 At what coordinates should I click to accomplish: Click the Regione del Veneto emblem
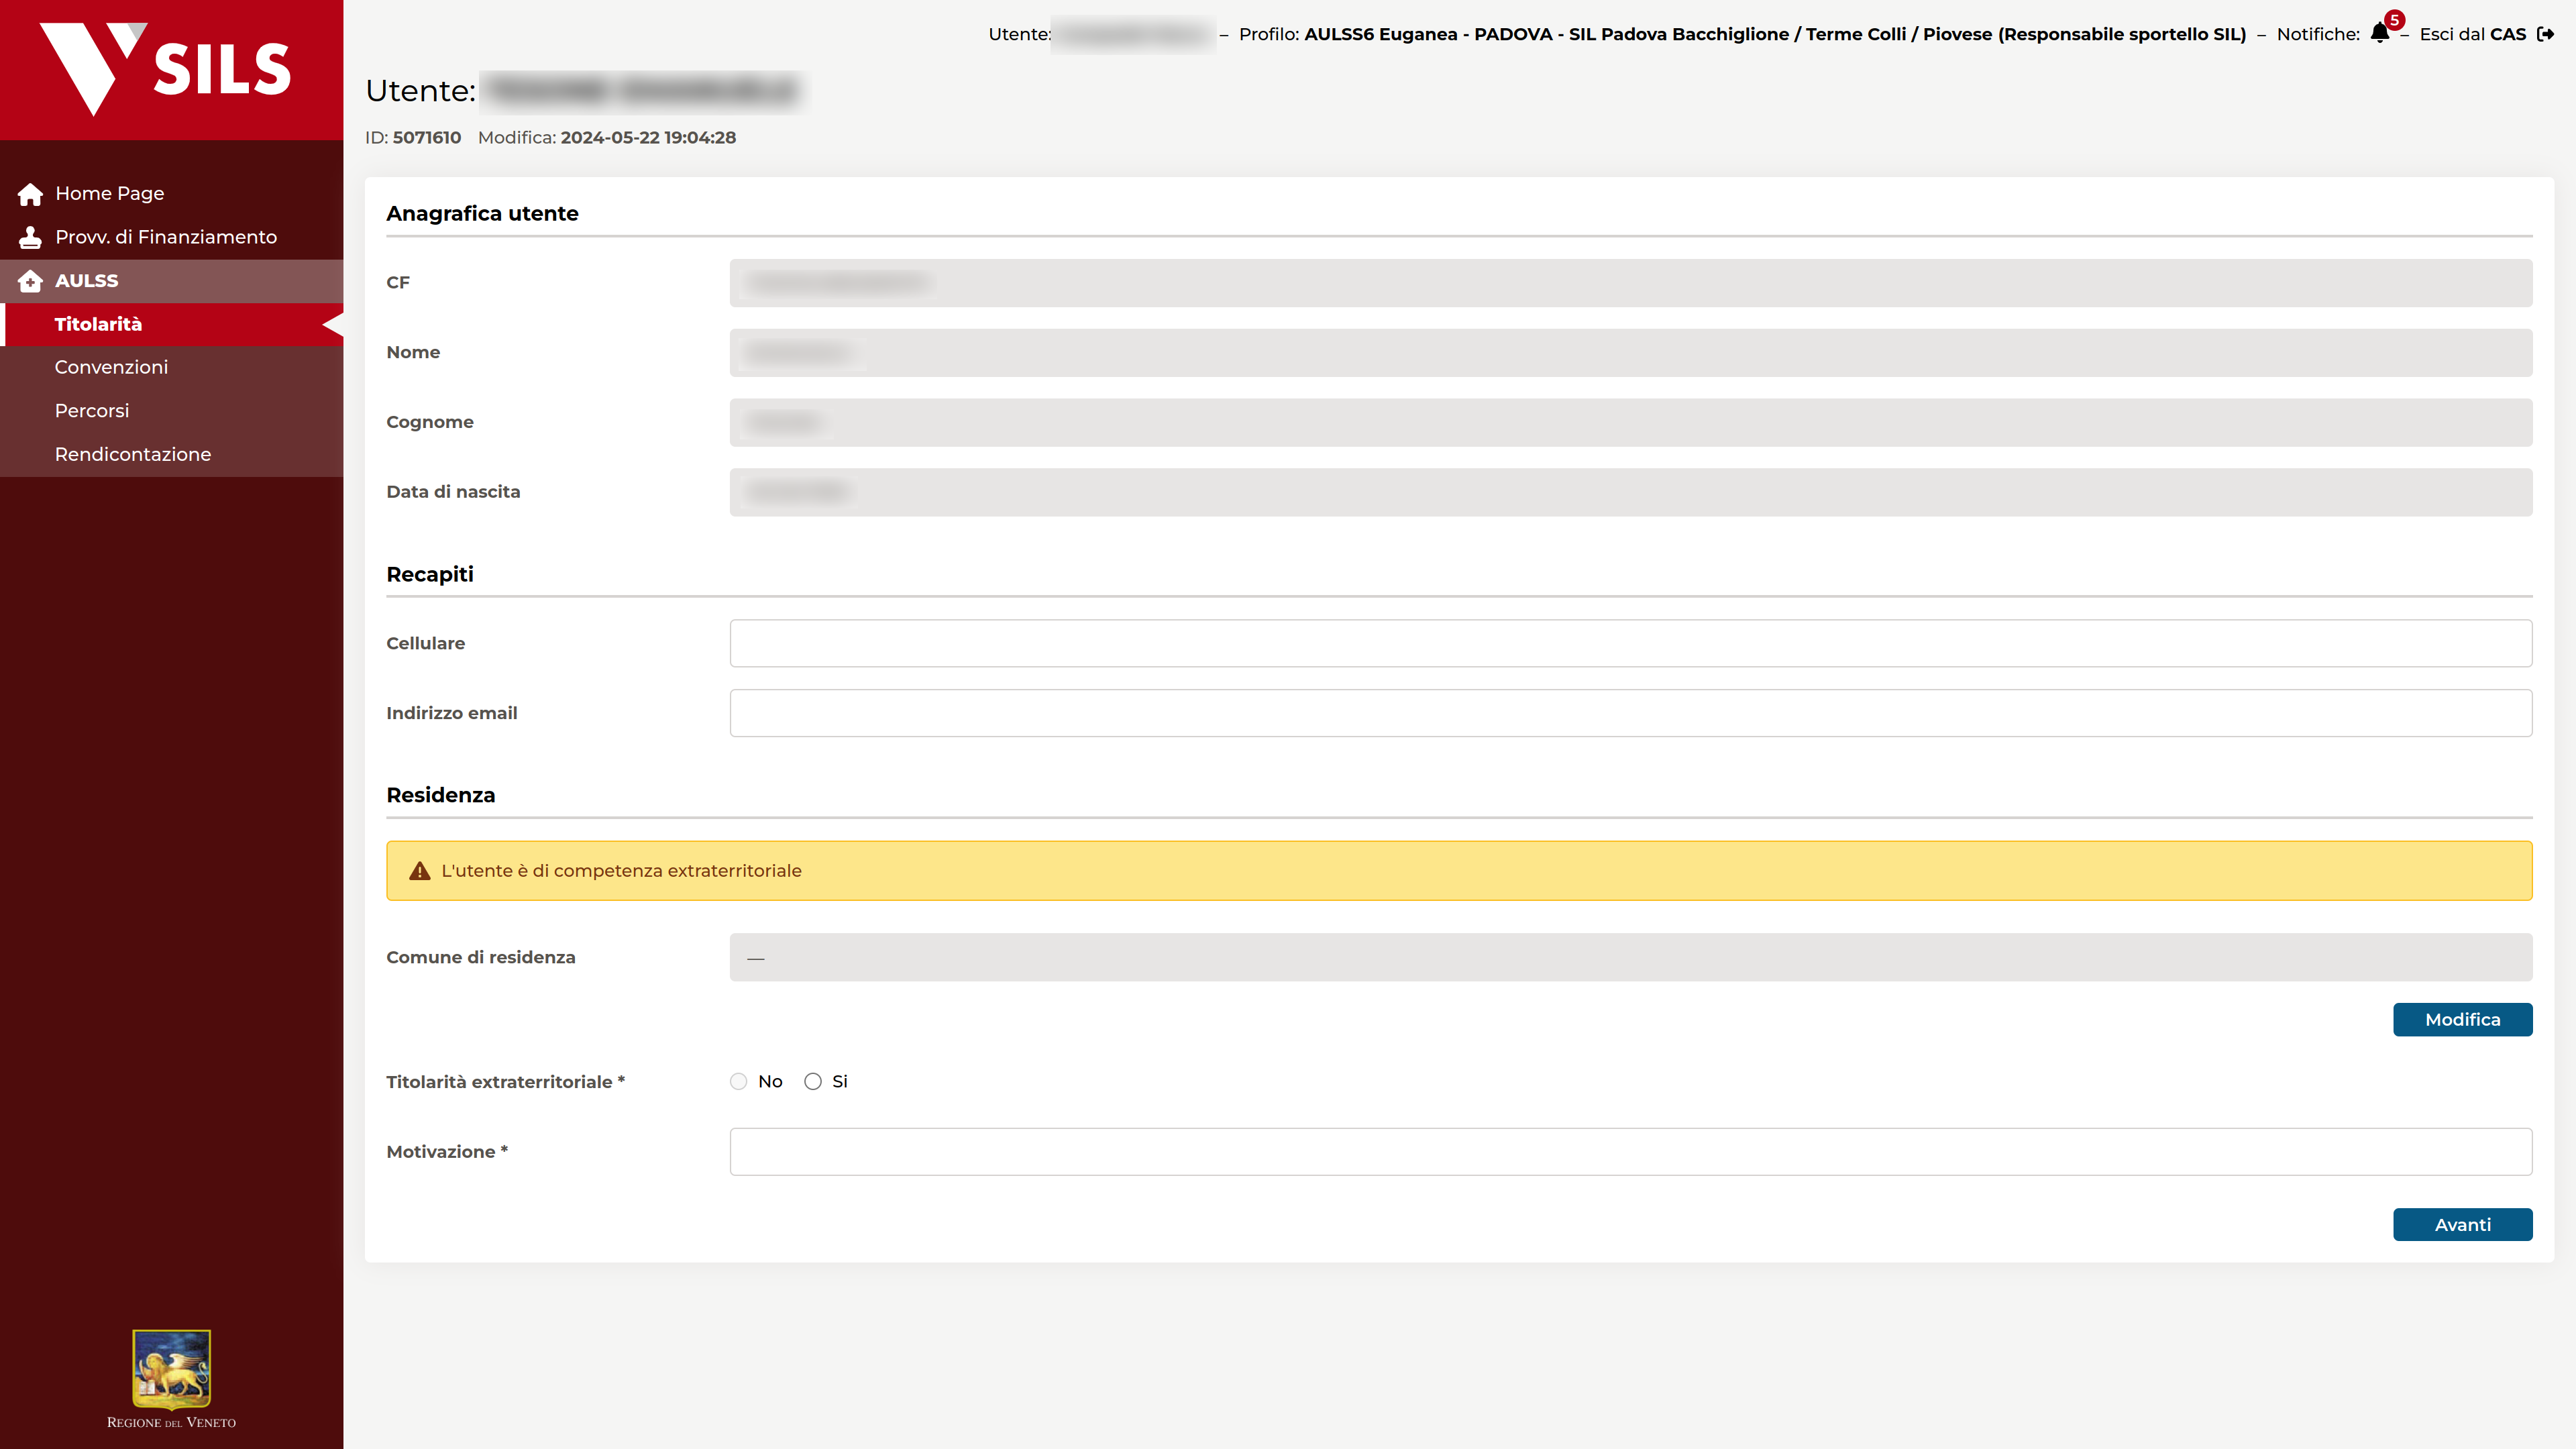click(171, 1369)
